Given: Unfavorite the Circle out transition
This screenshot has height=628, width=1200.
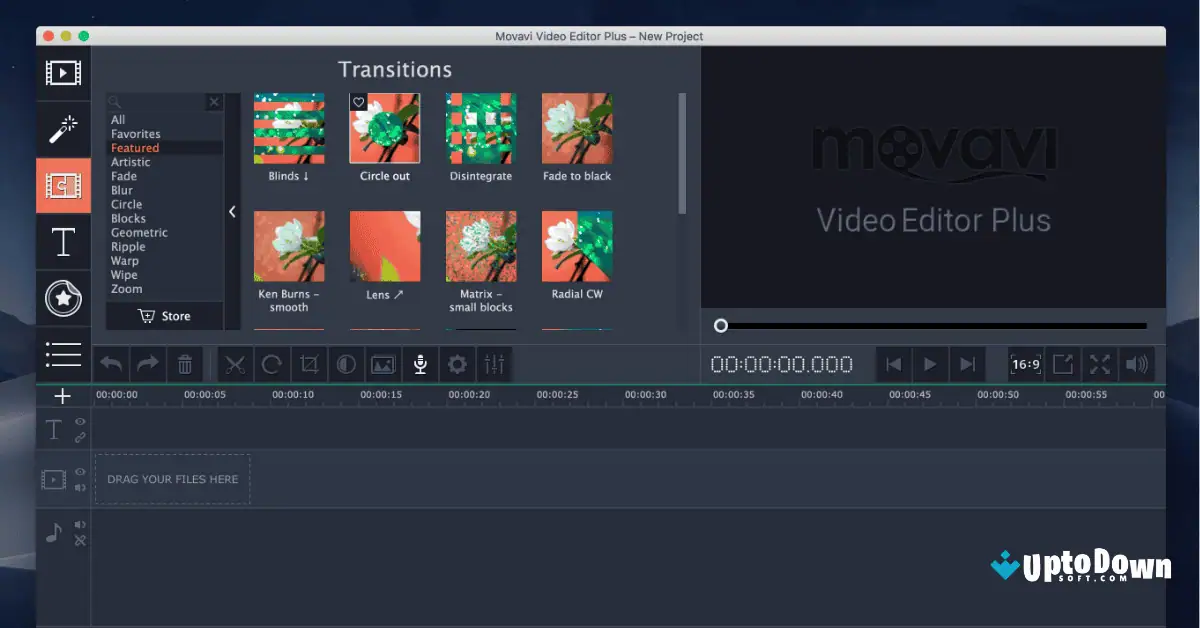Looking at the screenshot, I should (x=359, y=101).
